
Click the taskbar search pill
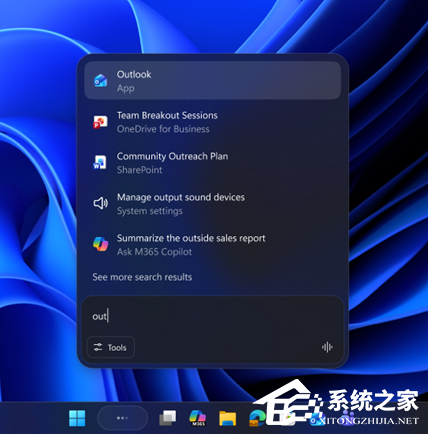pyautogui.click(x=122, y=418)
